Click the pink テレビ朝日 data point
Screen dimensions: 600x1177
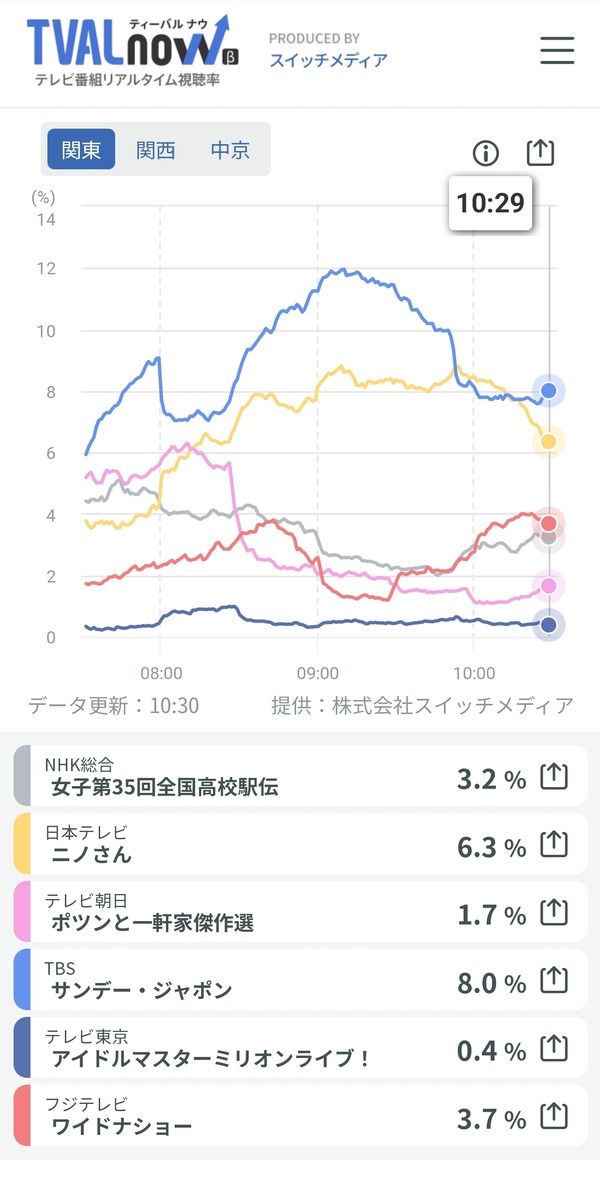(549, 585)
